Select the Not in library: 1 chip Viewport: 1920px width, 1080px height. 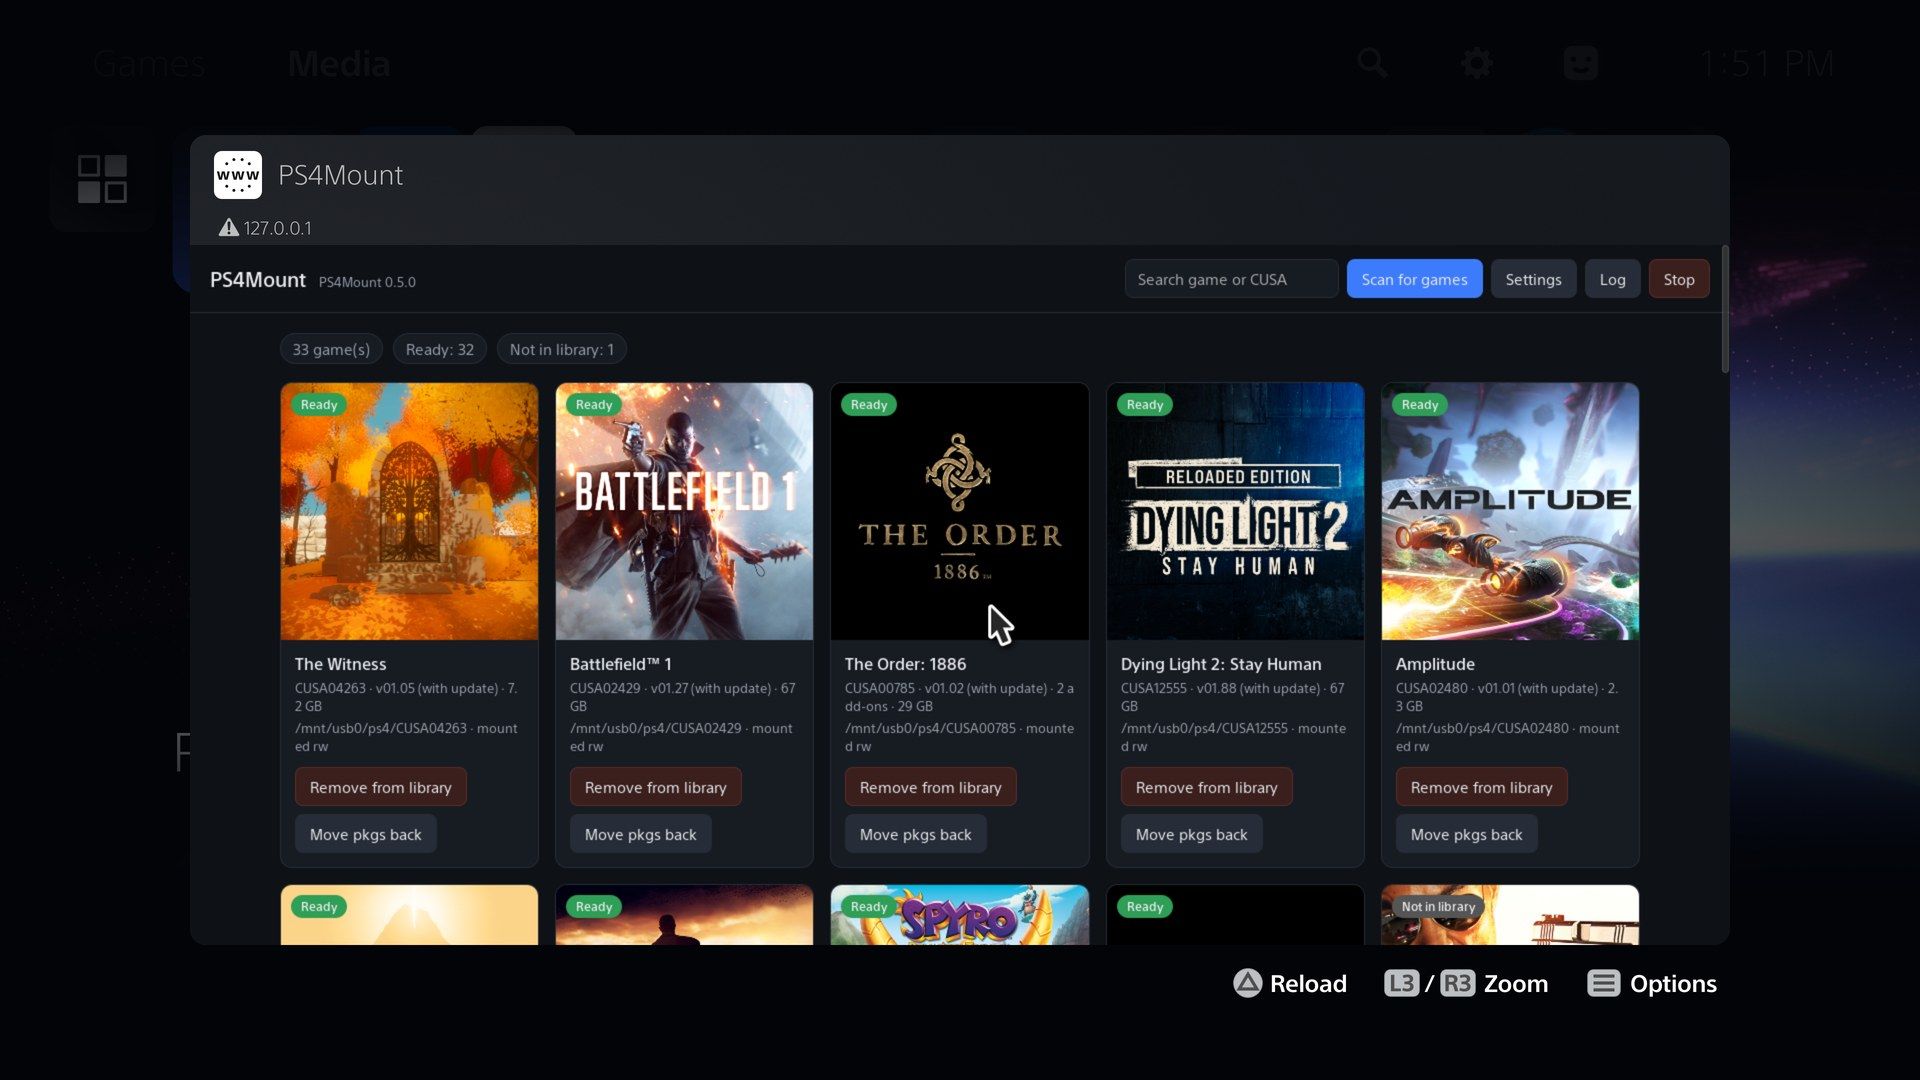562,349
